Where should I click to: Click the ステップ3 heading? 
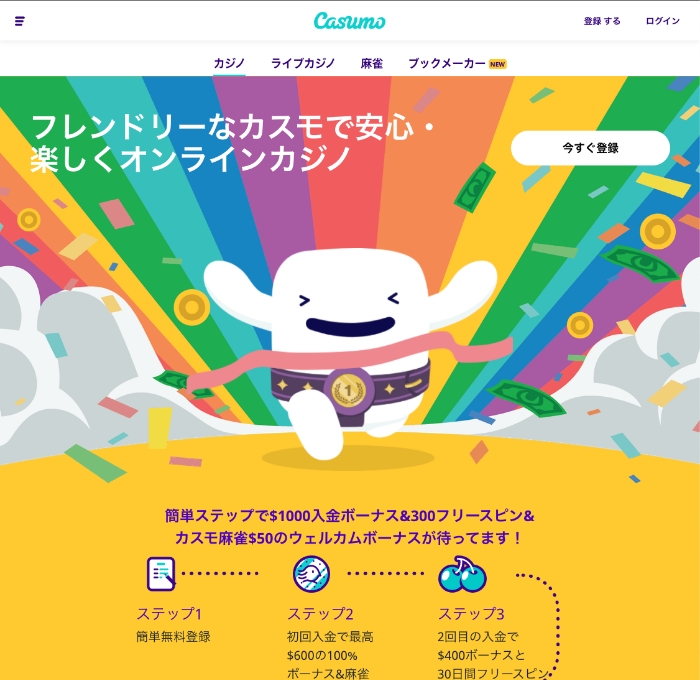471,614
